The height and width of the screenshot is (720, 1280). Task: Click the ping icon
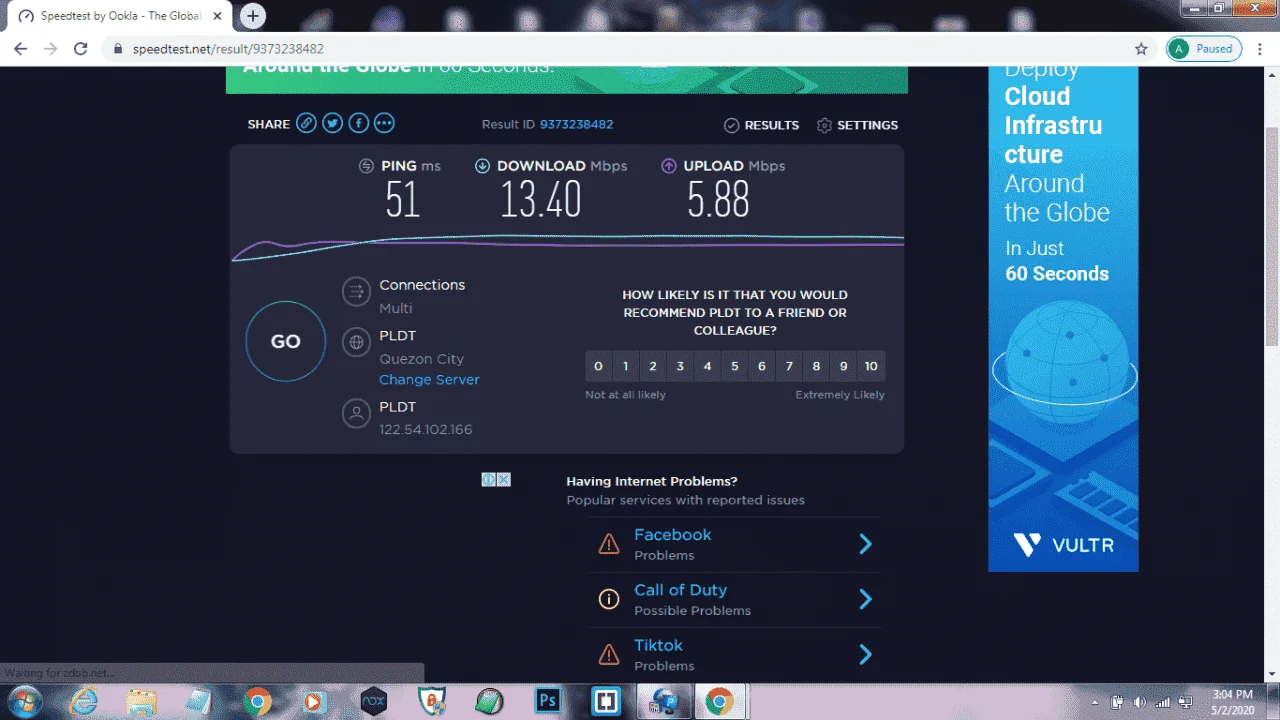pos(366,166)
